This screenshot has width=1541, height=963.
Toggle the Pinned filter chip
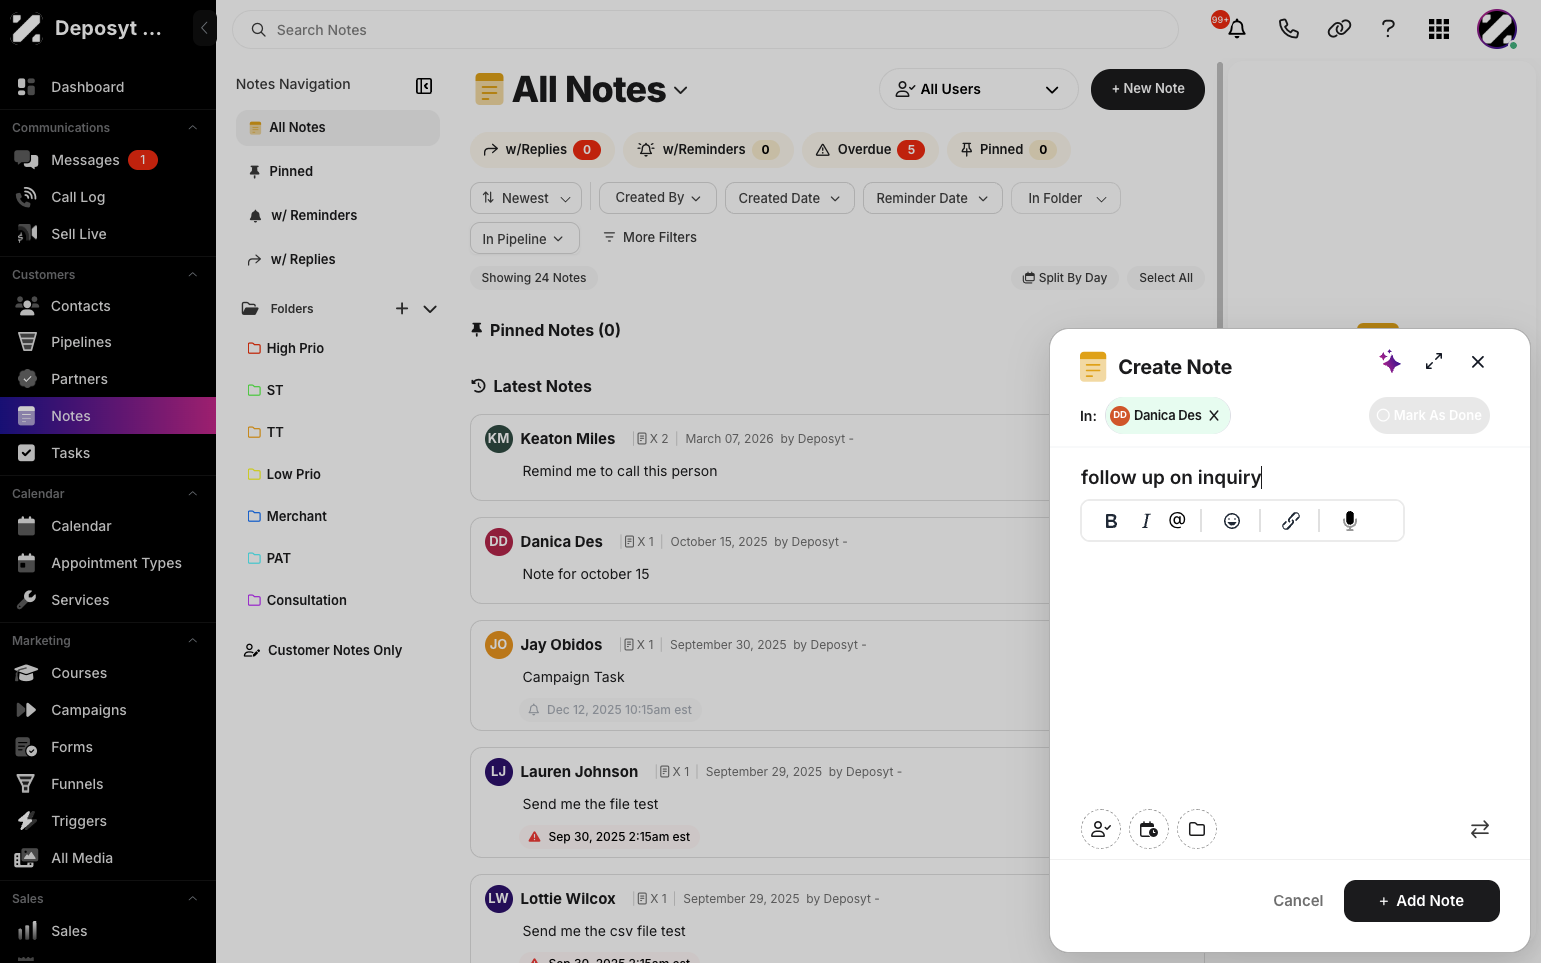(1008, 149)
